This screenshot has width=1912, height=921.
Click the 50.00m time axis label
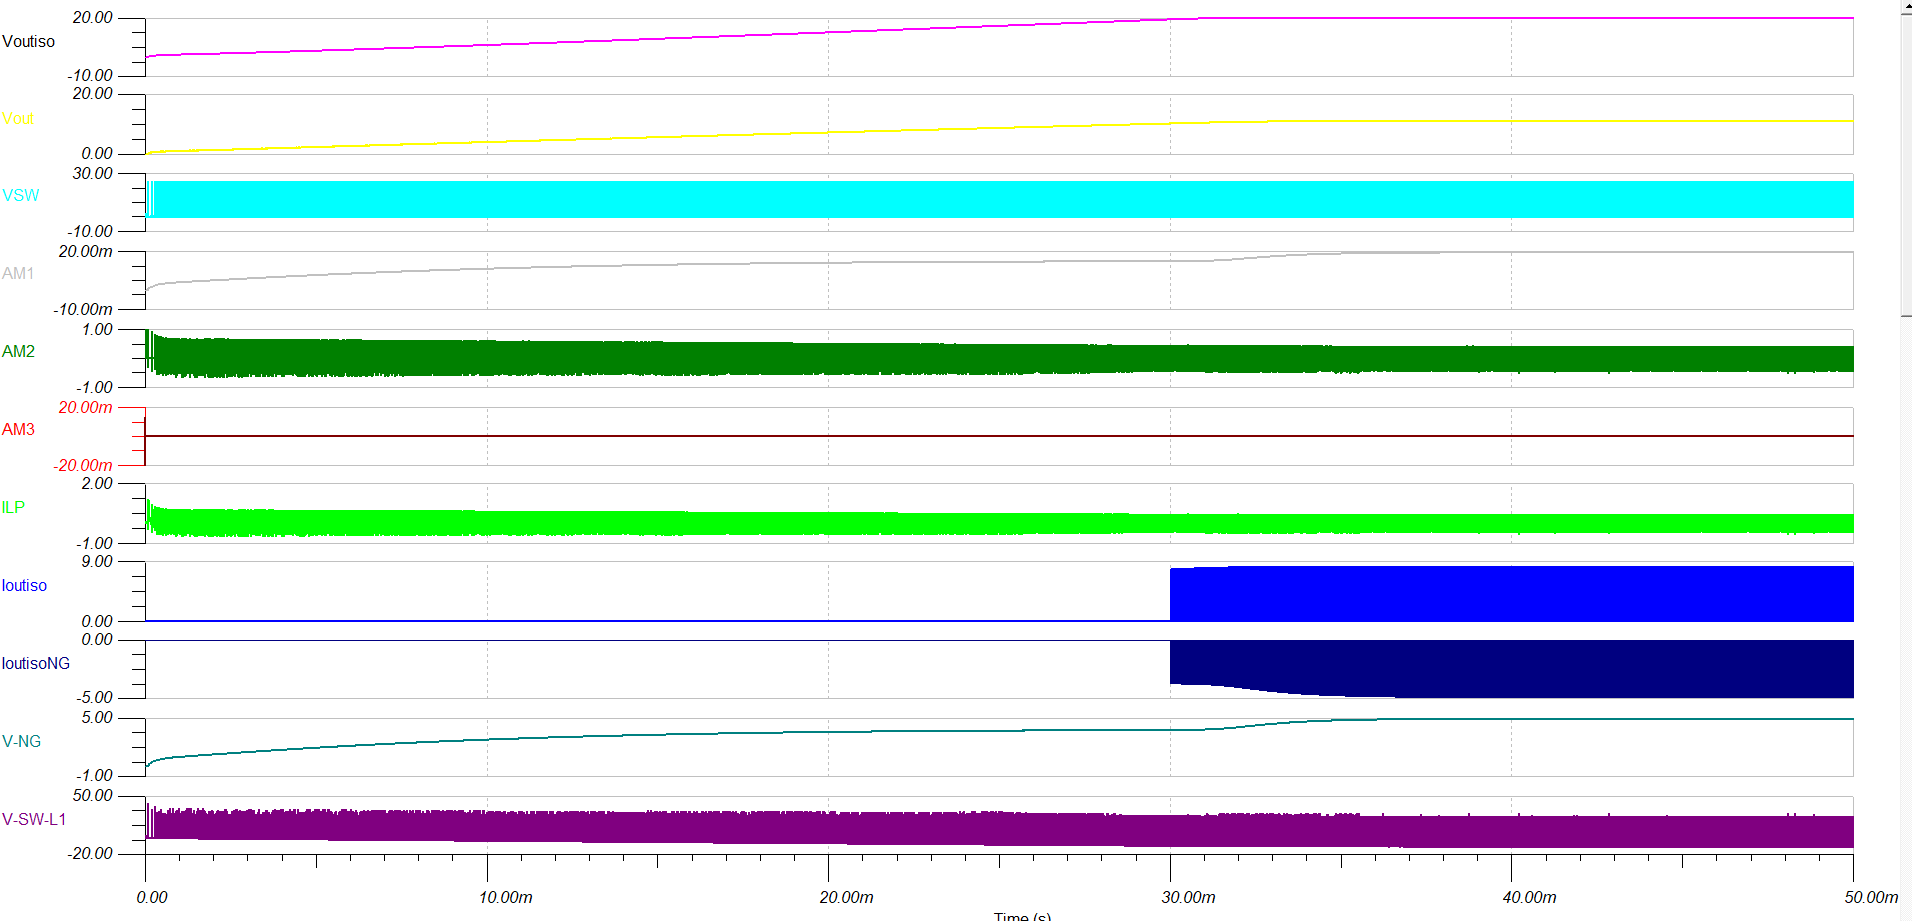(1872, 898)
